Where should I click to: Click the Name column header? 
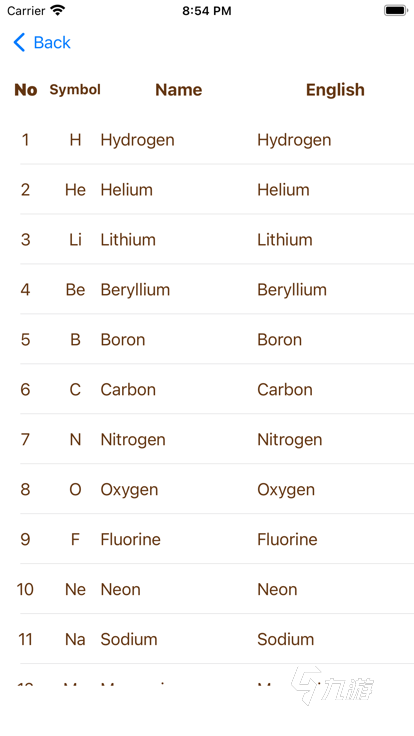pyautogui.click(x=178, y=90)
